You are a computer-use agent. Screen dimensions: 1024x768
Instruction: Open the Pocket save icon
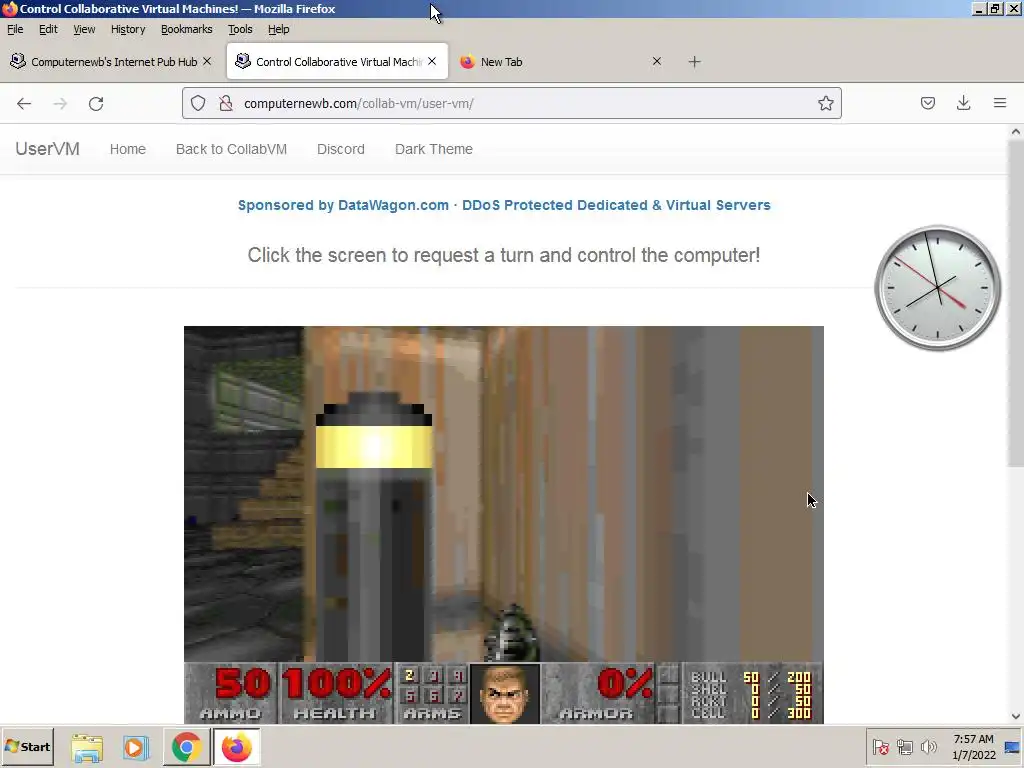click(x=927, y=103)
